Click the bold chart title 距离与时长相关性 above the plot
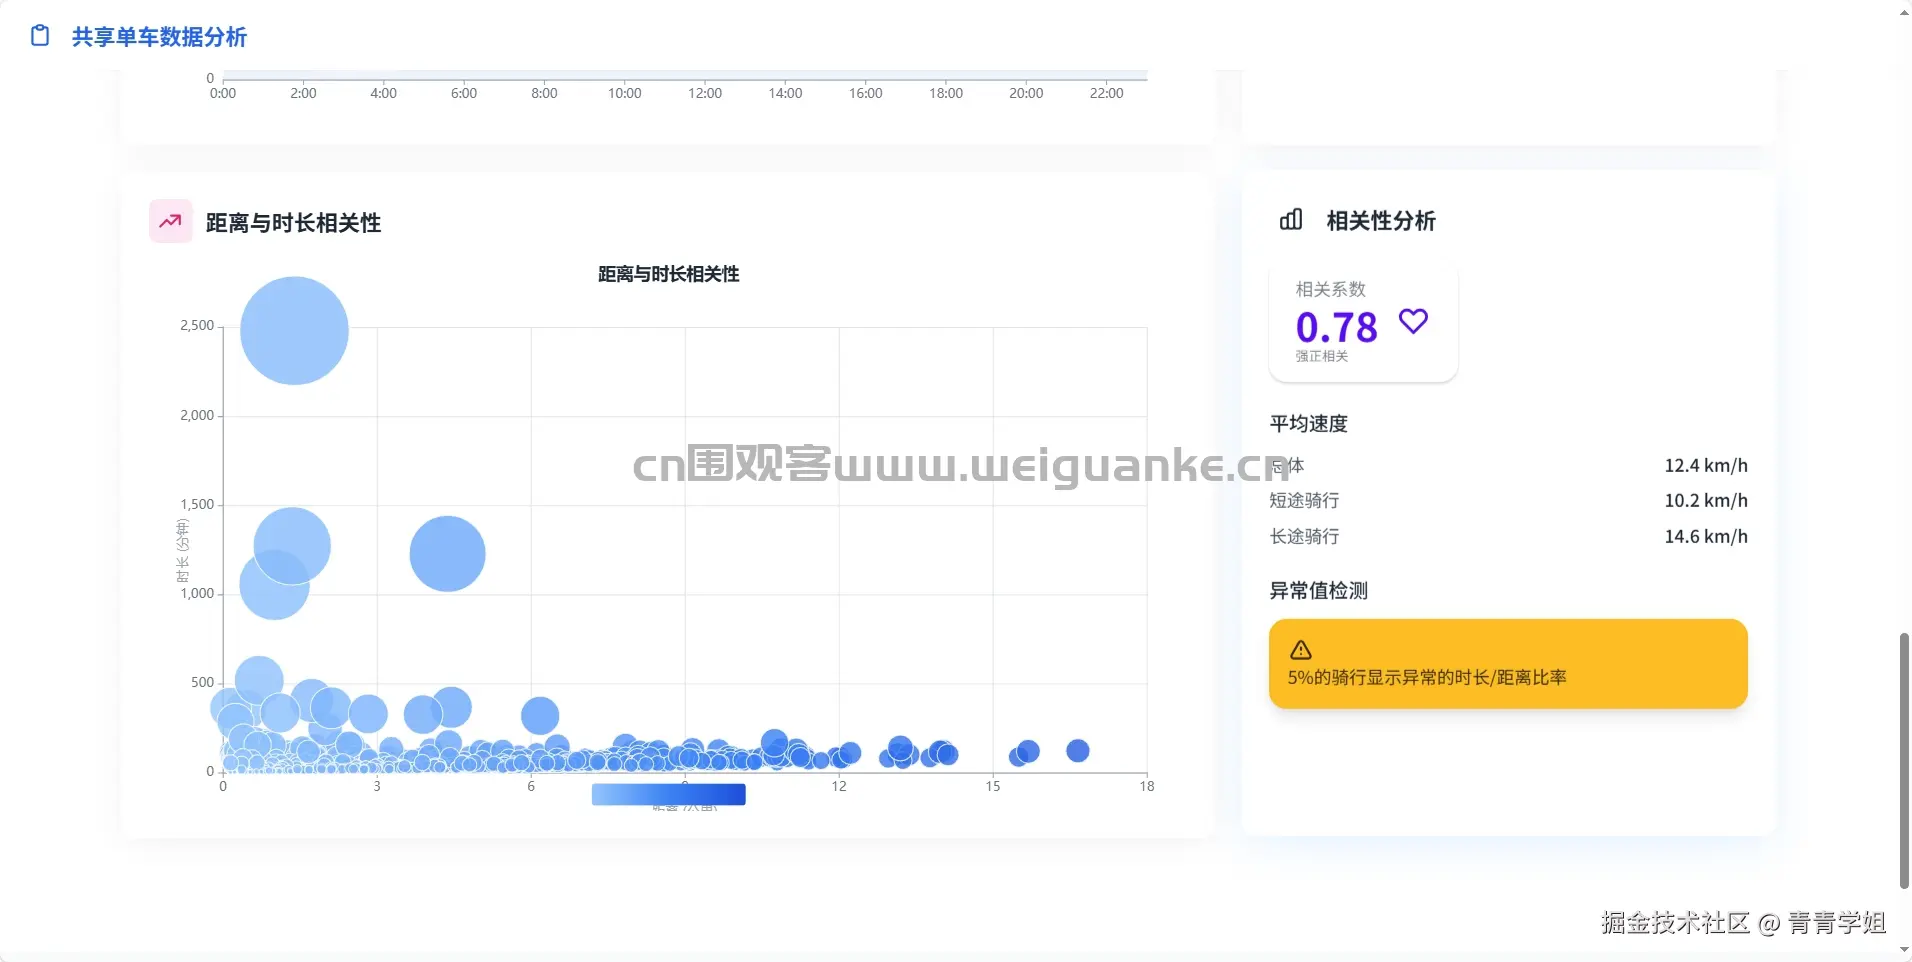Screen dimensions: 1912x962 click(x=668, y=274)
